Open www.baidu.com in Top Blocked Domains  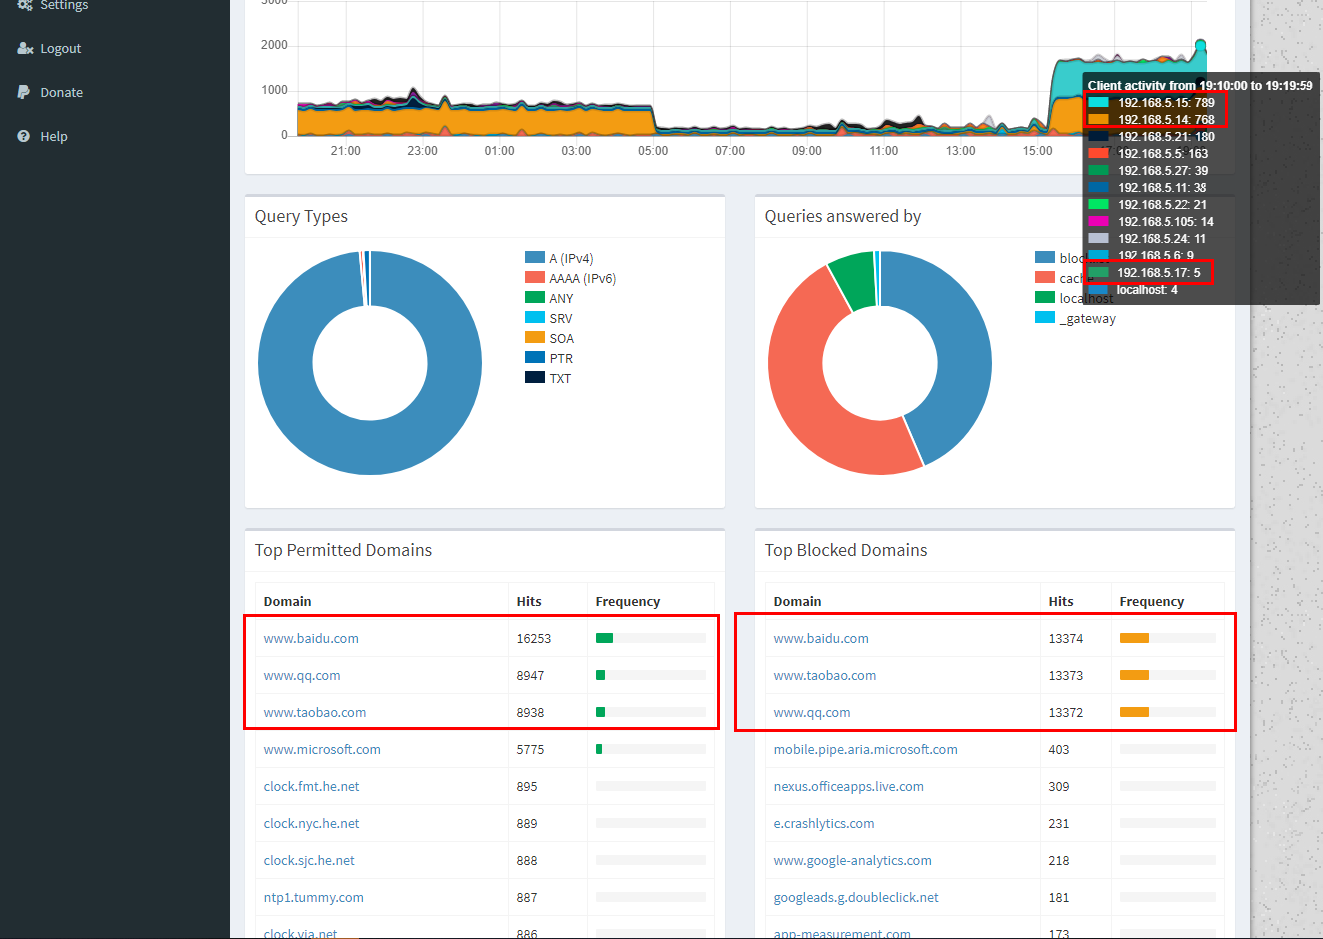click(821, 638)
